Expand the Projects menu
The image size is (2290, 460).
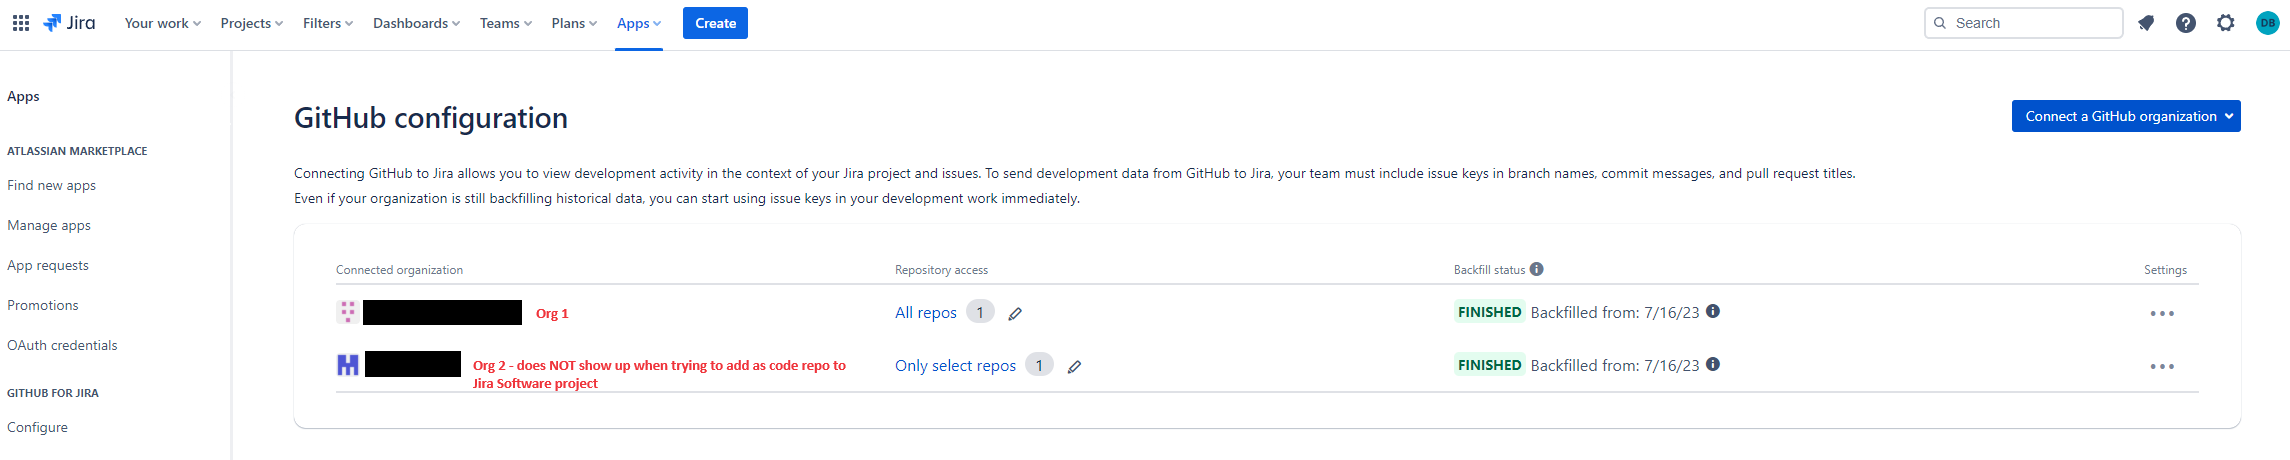(251, 23)
